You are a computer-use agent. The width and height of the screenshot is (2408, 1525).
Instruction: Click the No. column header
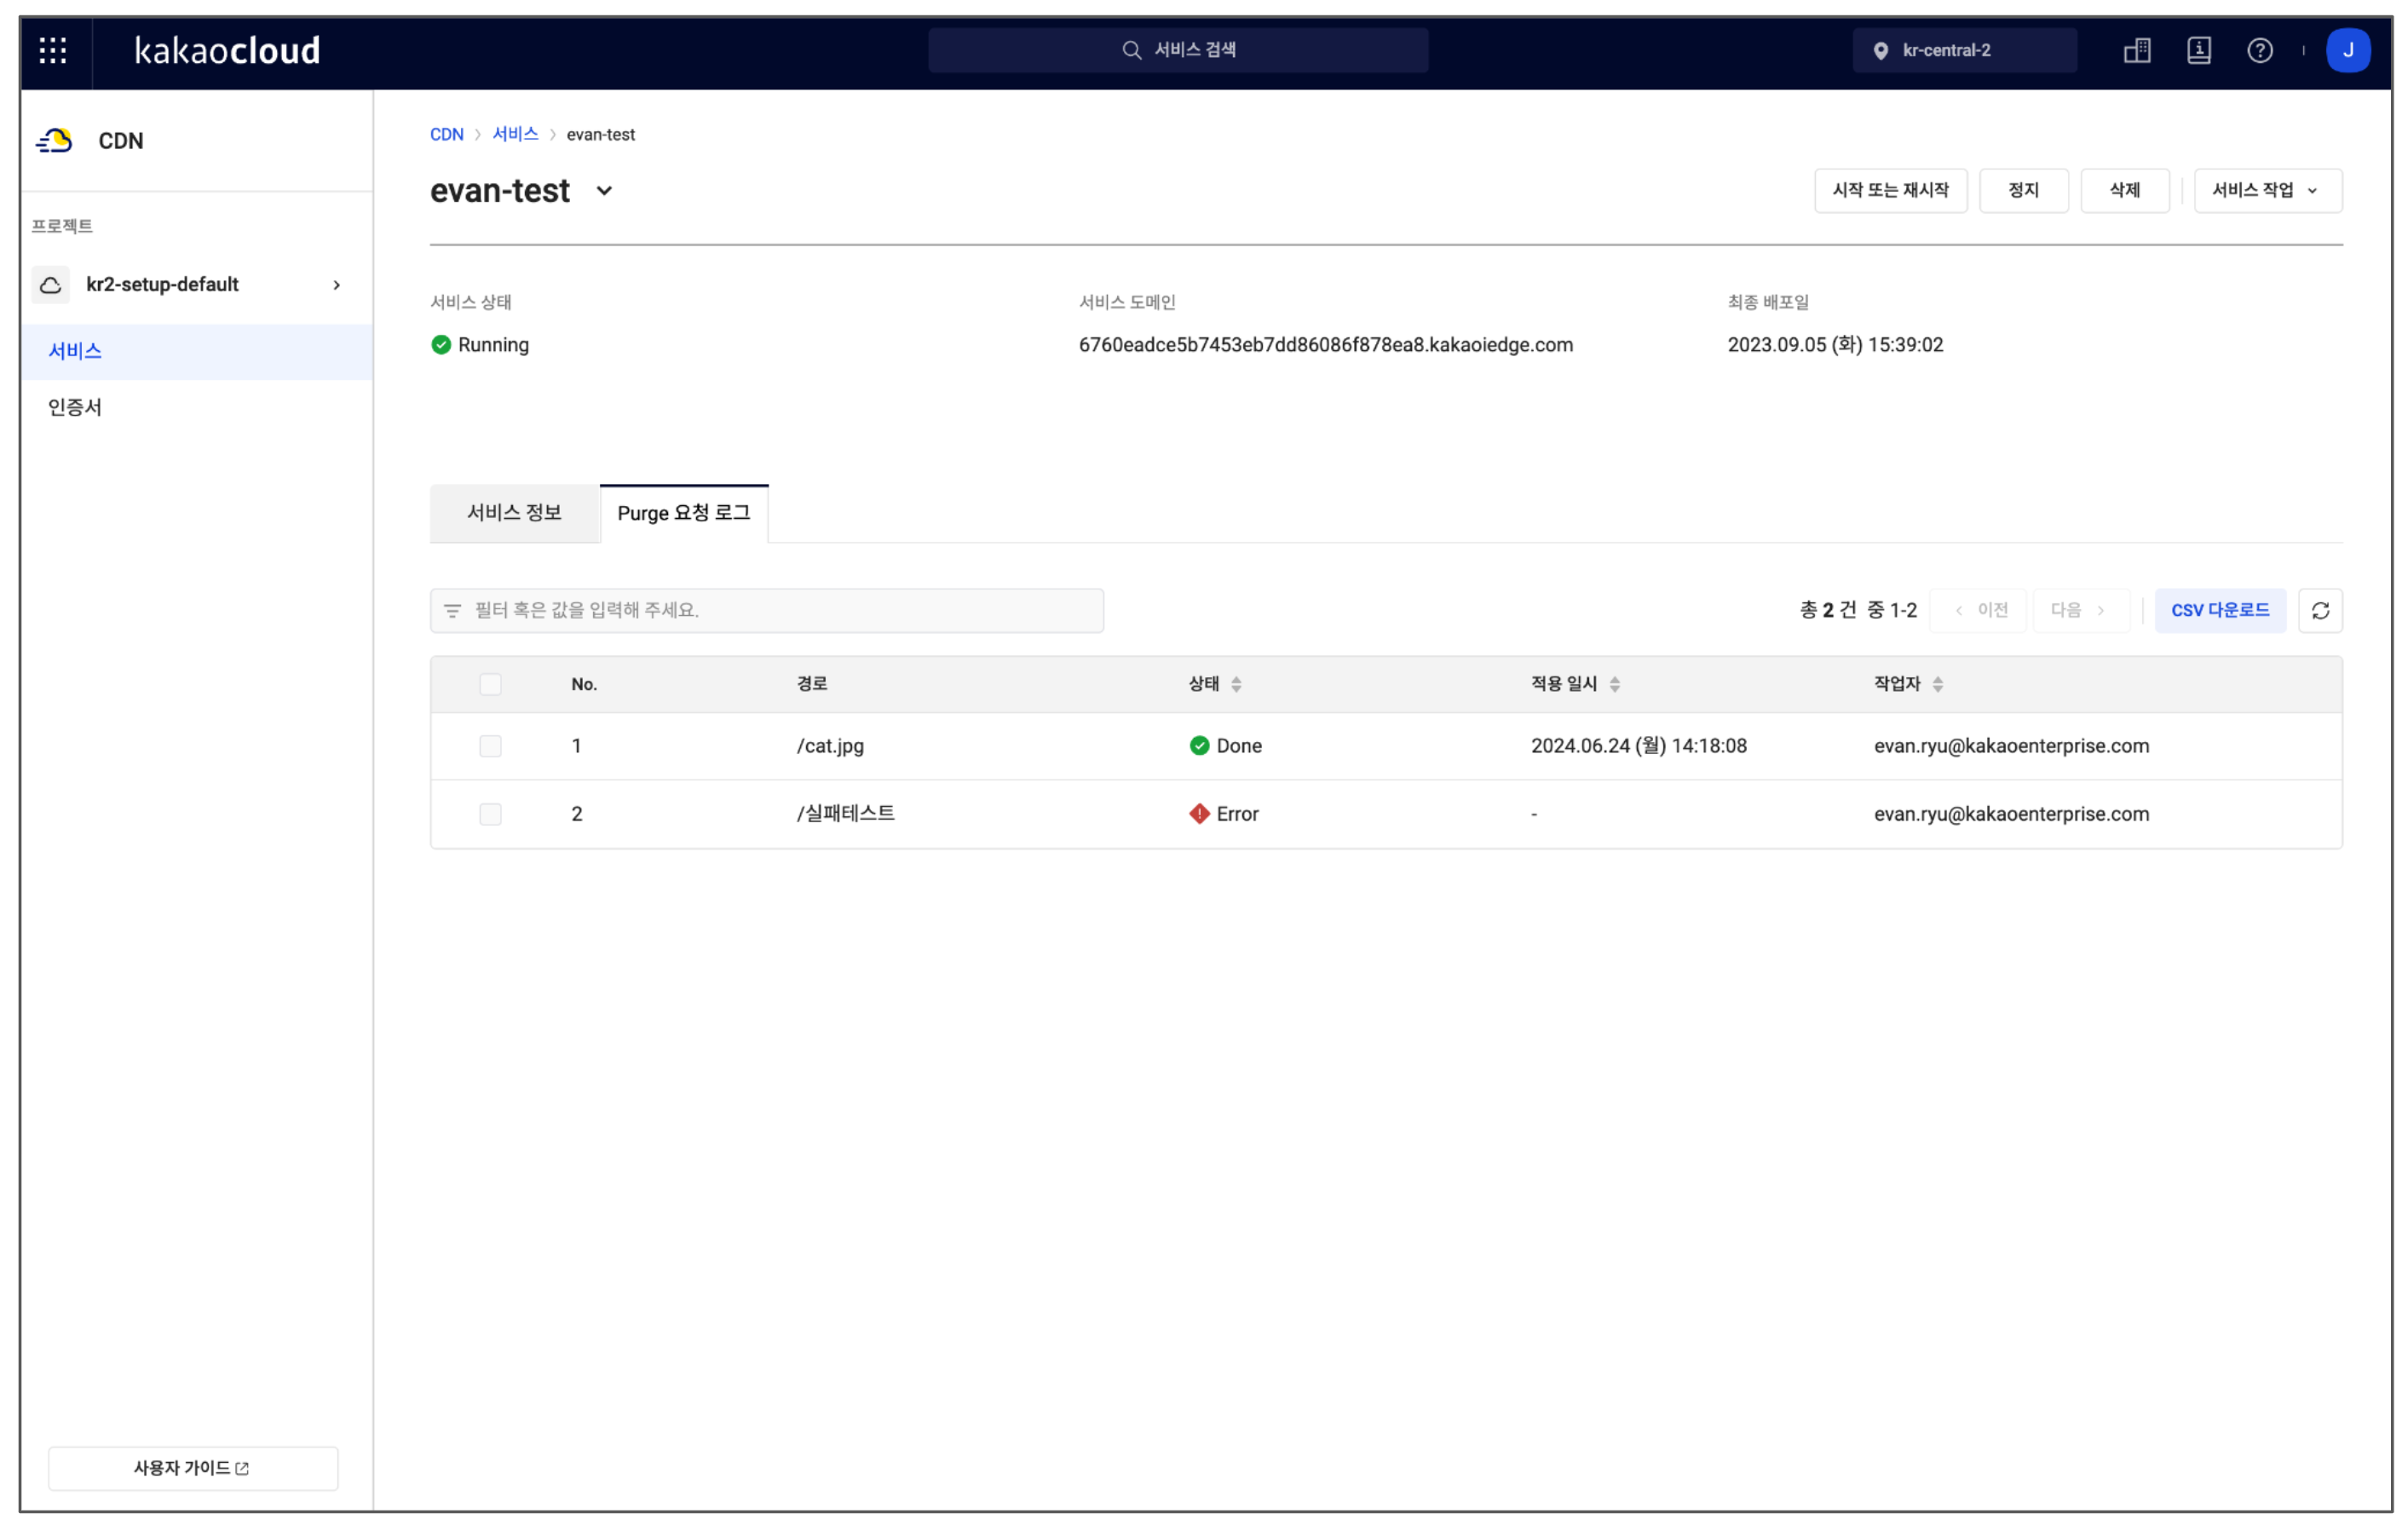click(584, 684)
